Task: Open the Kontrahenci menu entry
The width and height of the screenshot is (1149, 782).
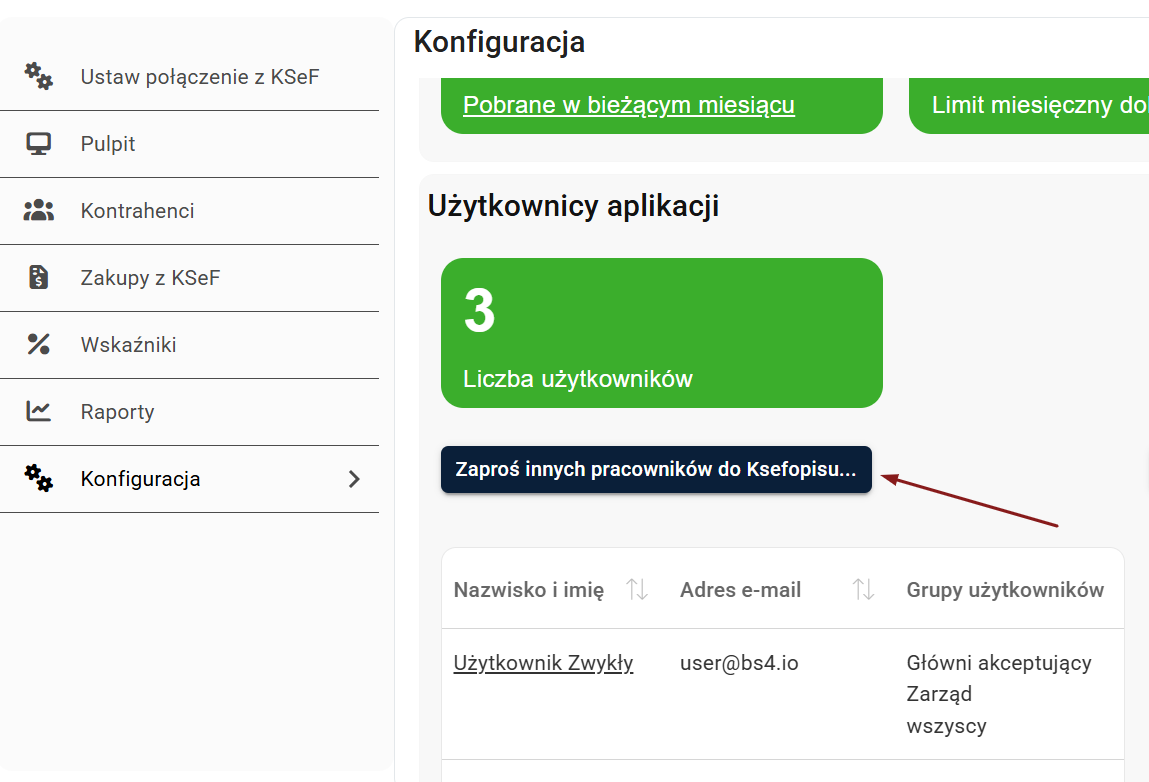Action: point(138,211)
